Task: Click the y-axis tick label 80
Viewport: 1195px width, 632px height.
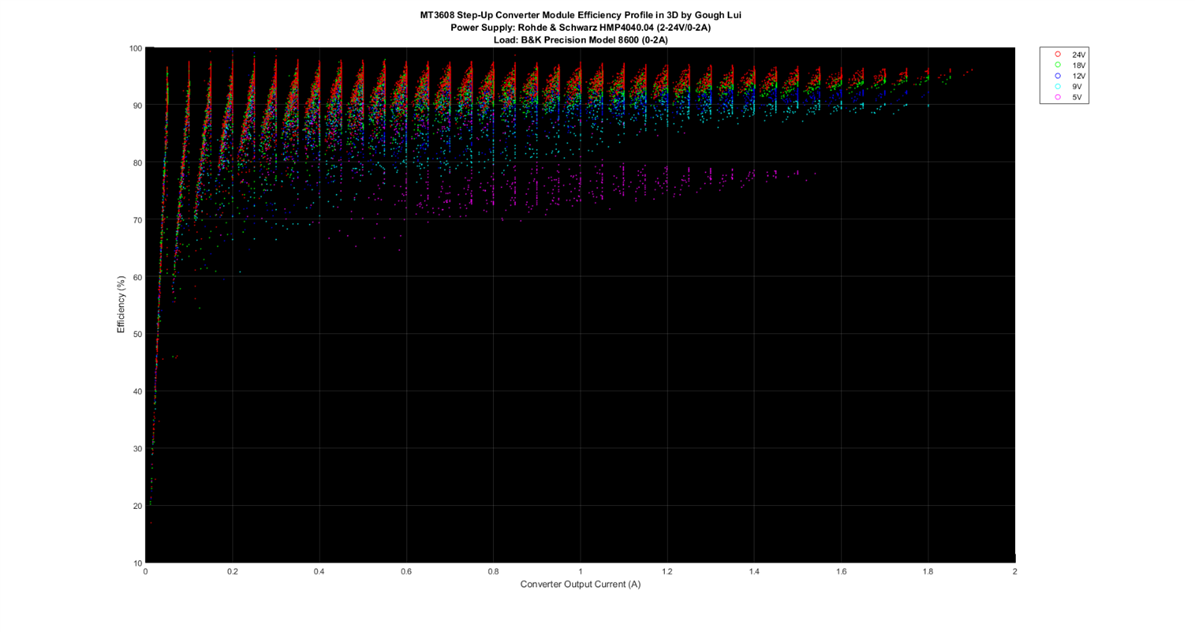Action: 137,162
